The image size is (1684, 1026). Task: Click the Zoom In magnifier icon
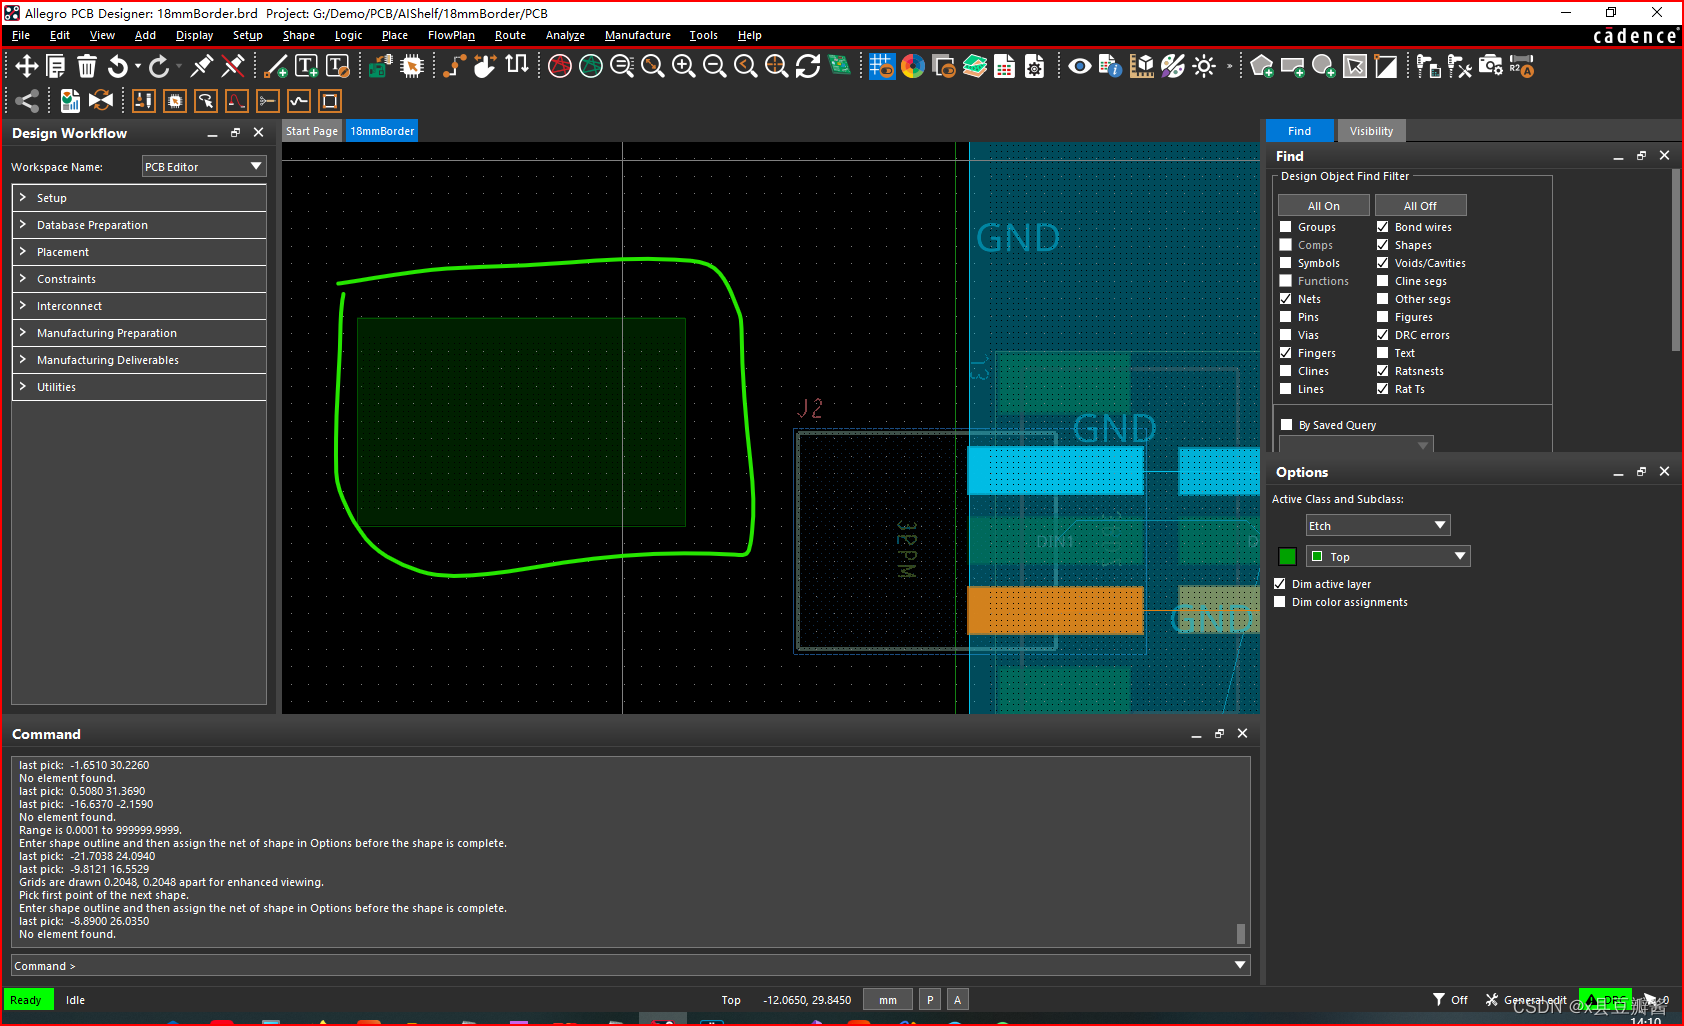tap(684, 66)
